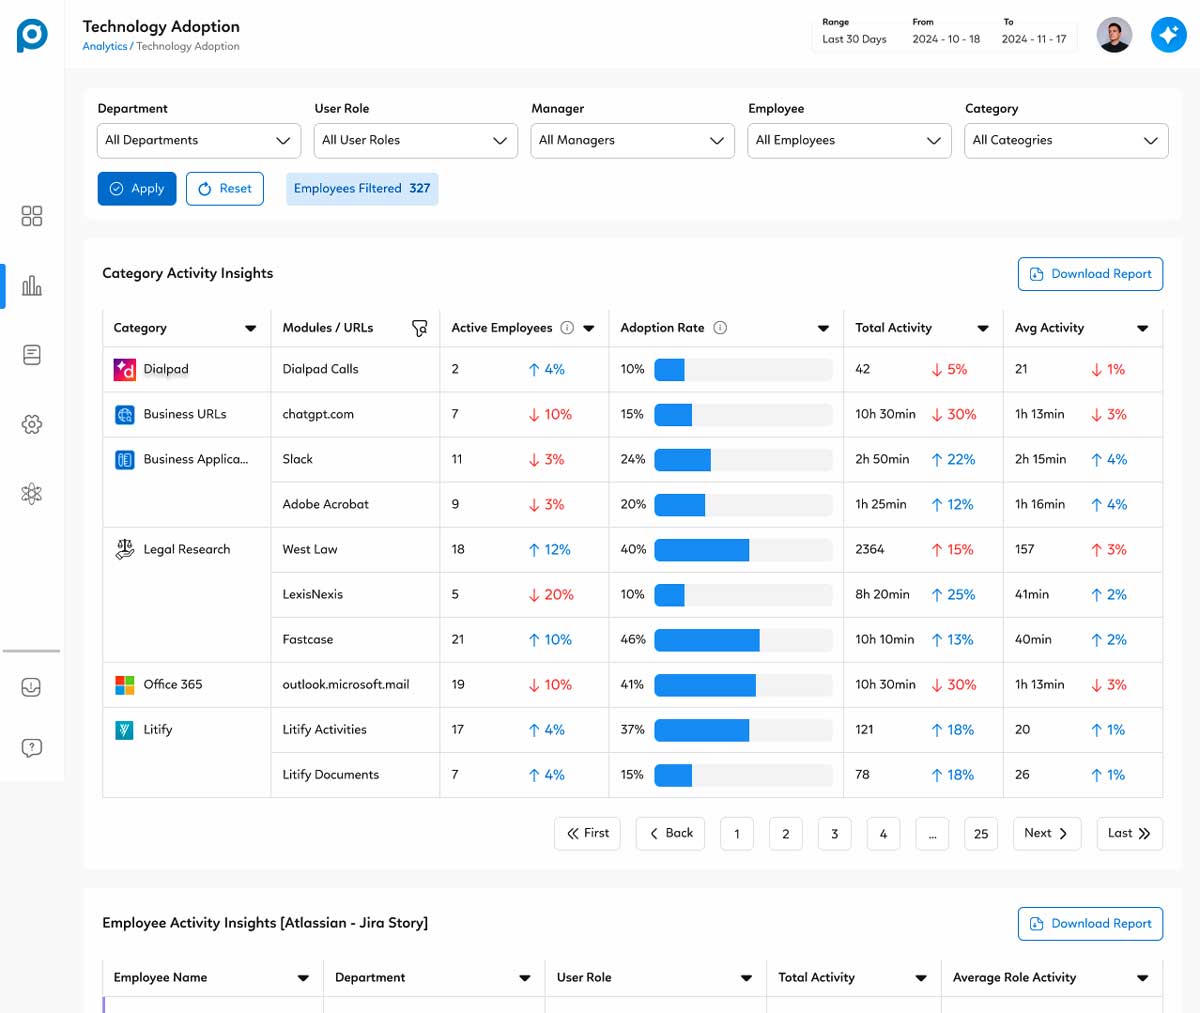The image size is (1200, 1013).
Task: Open the Analytics breadcrumb link
Action: (104, 46)
